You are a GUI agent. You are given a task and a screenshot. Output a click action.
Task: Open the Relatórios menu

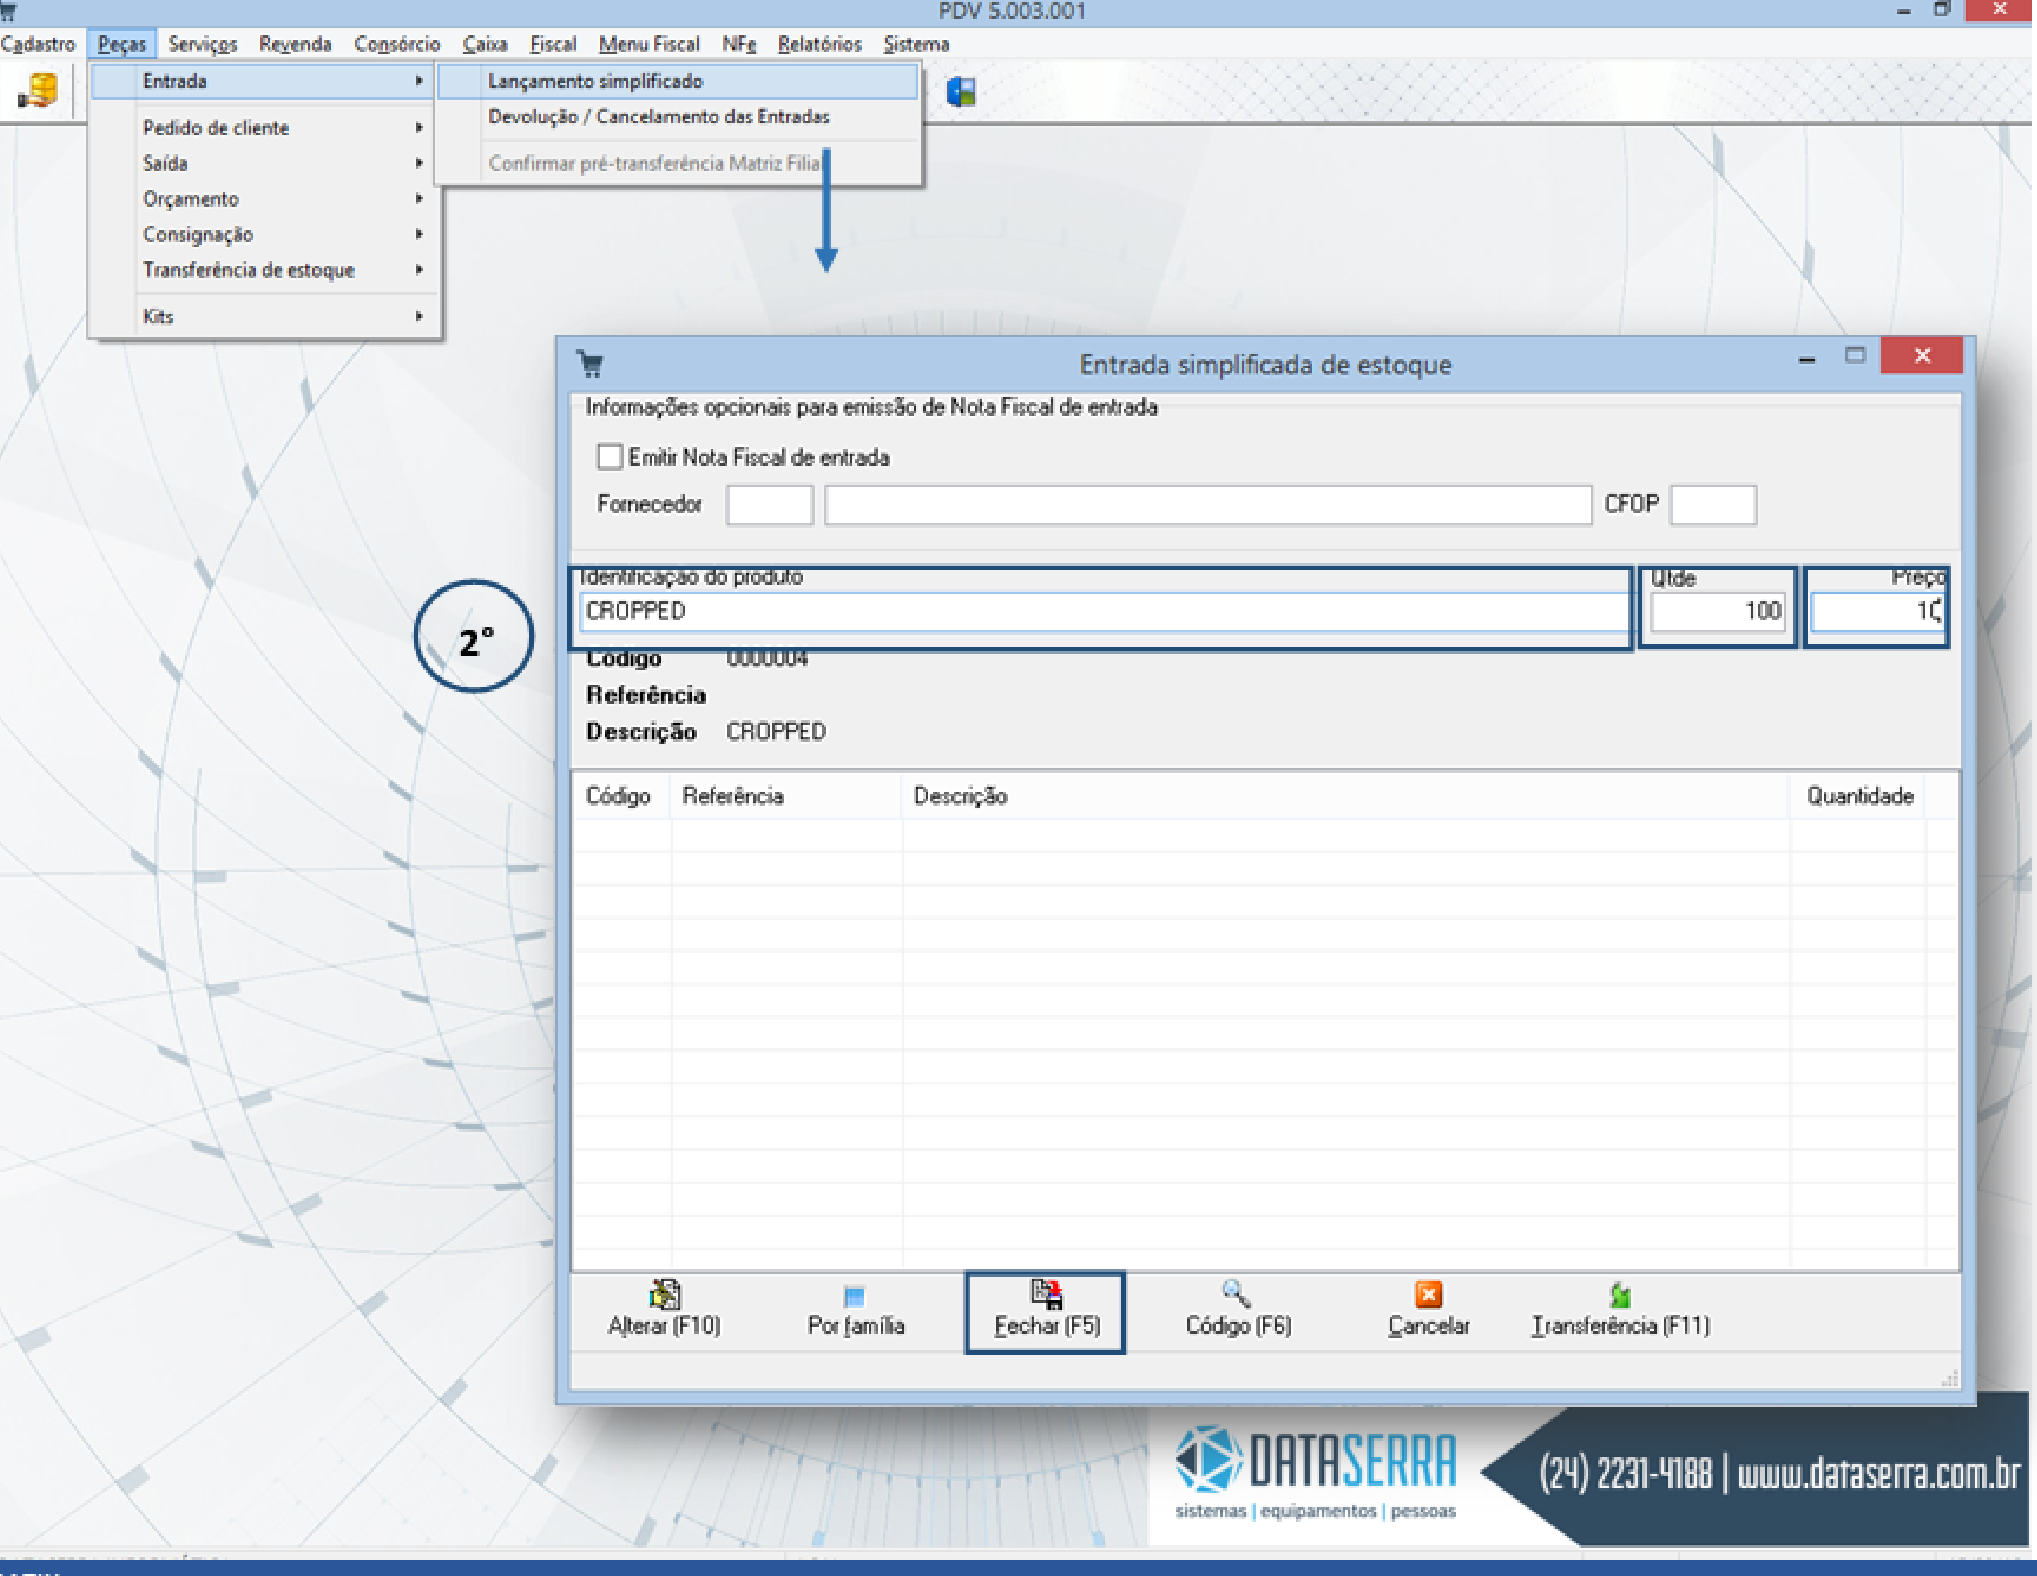(x=819, y=44)
